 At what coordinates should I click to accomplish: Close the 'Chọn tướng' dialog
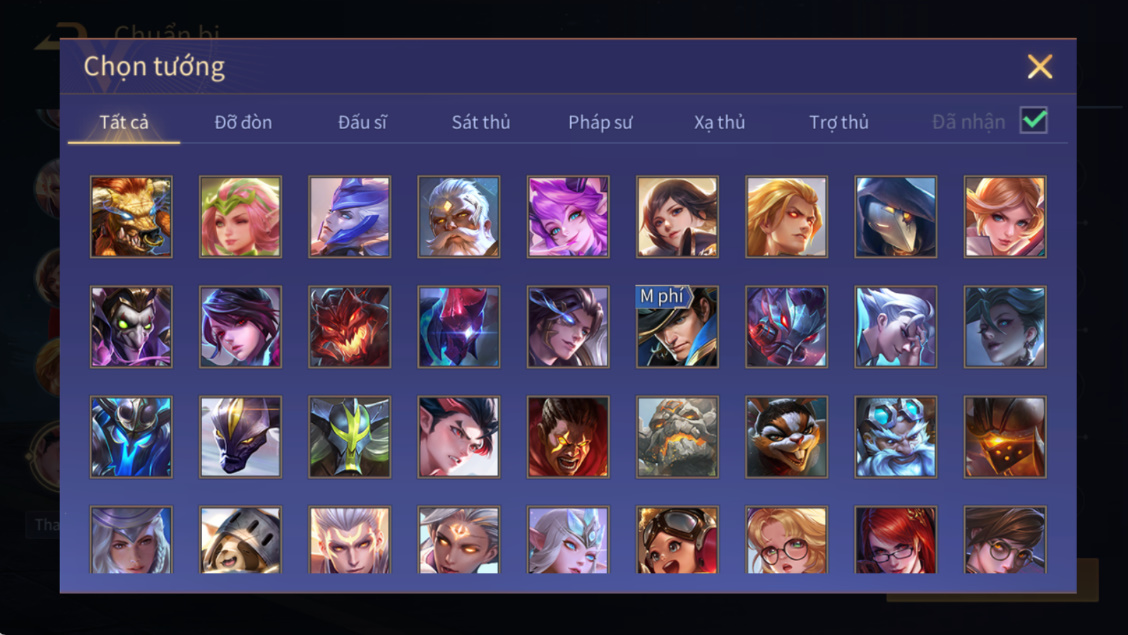1040,66
